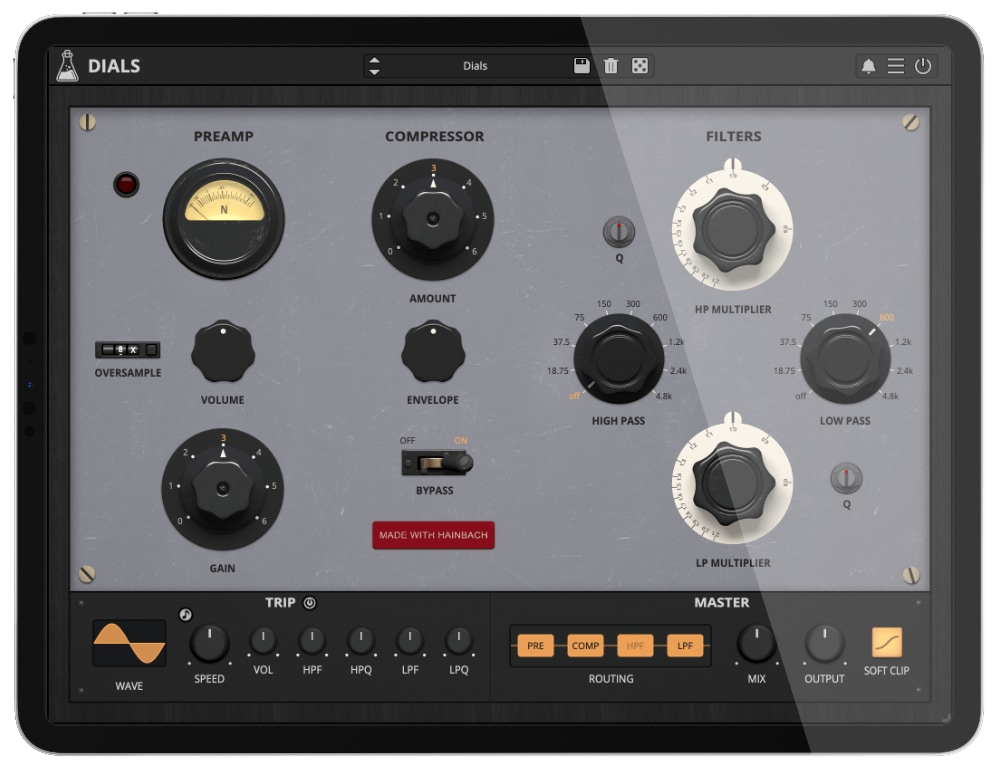Click the high pass 4.8k position label

(x=663, y=396)
